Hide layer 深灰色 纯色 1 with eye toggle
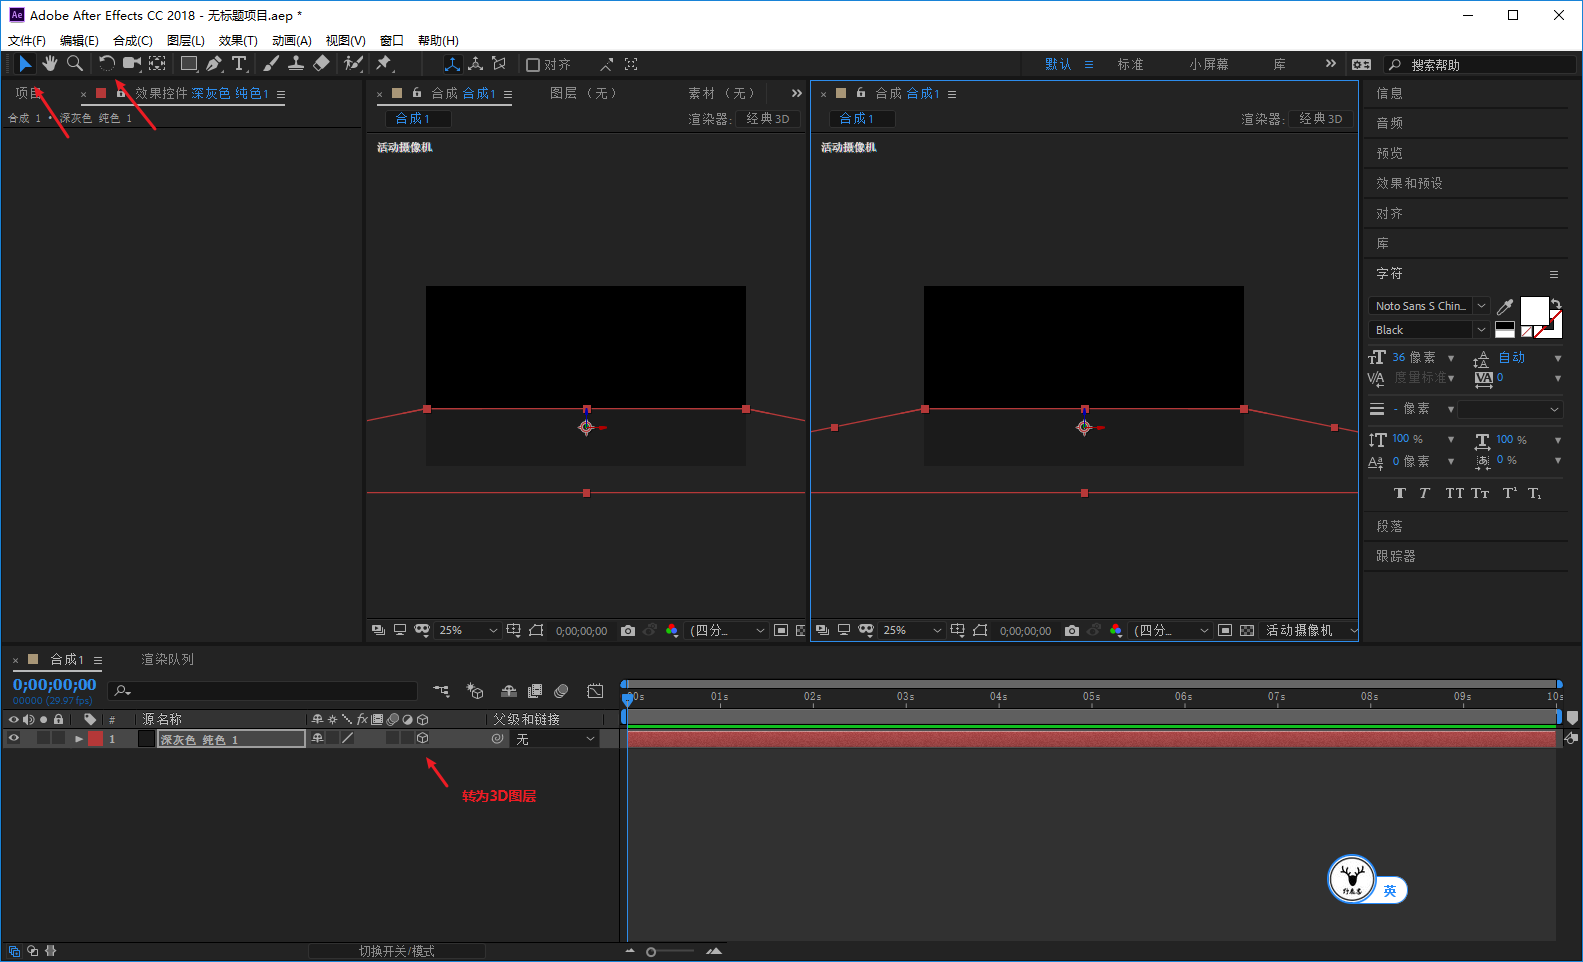Image resolution: width=1583 pixels, height=962 pixels. [14, 739]
